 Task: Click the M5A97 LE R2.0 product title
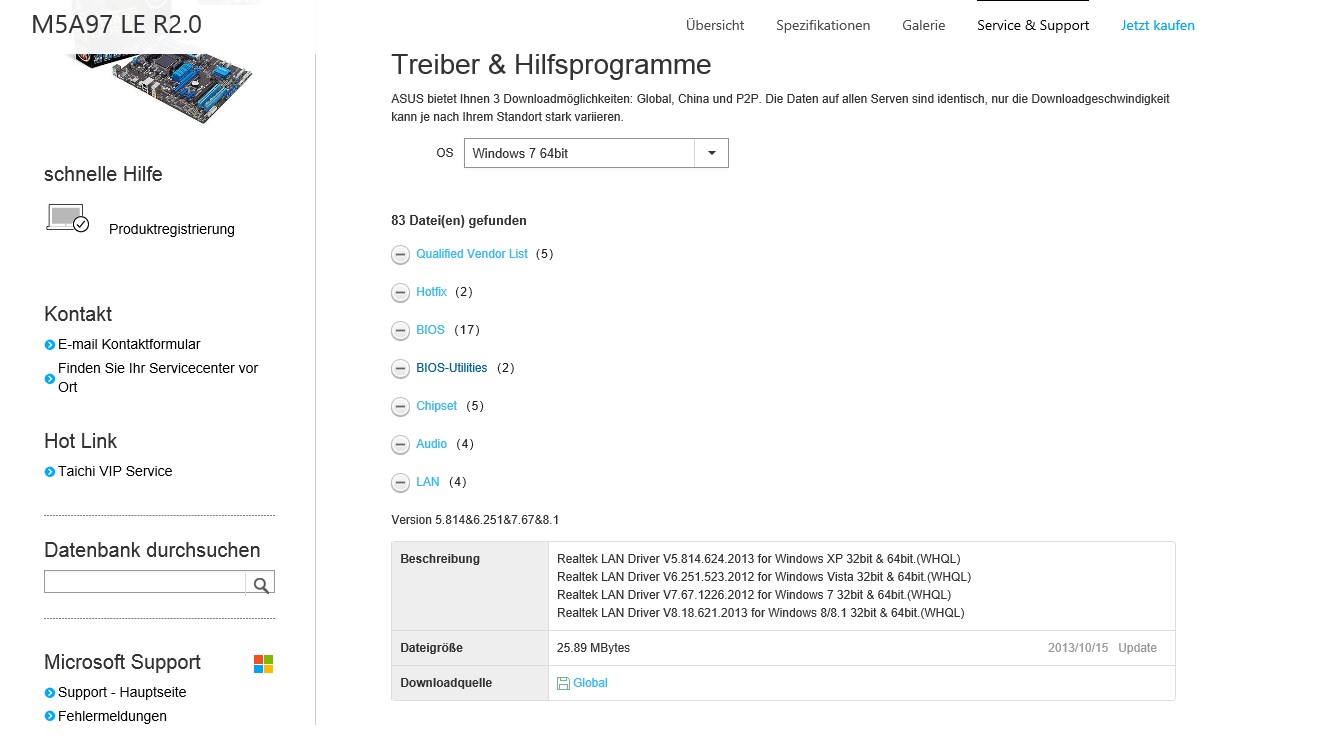[x=117, y=25]
